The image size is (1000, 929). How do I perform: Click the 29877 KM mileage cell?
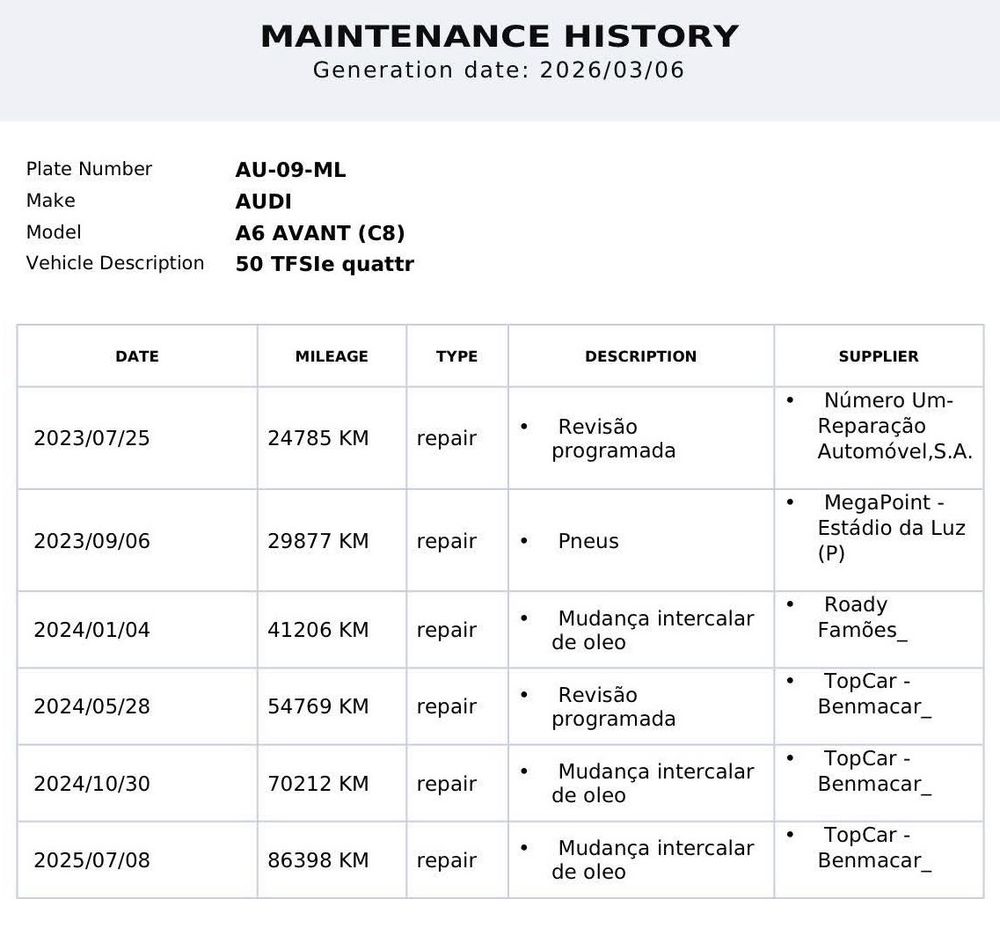tap(318, 541)
